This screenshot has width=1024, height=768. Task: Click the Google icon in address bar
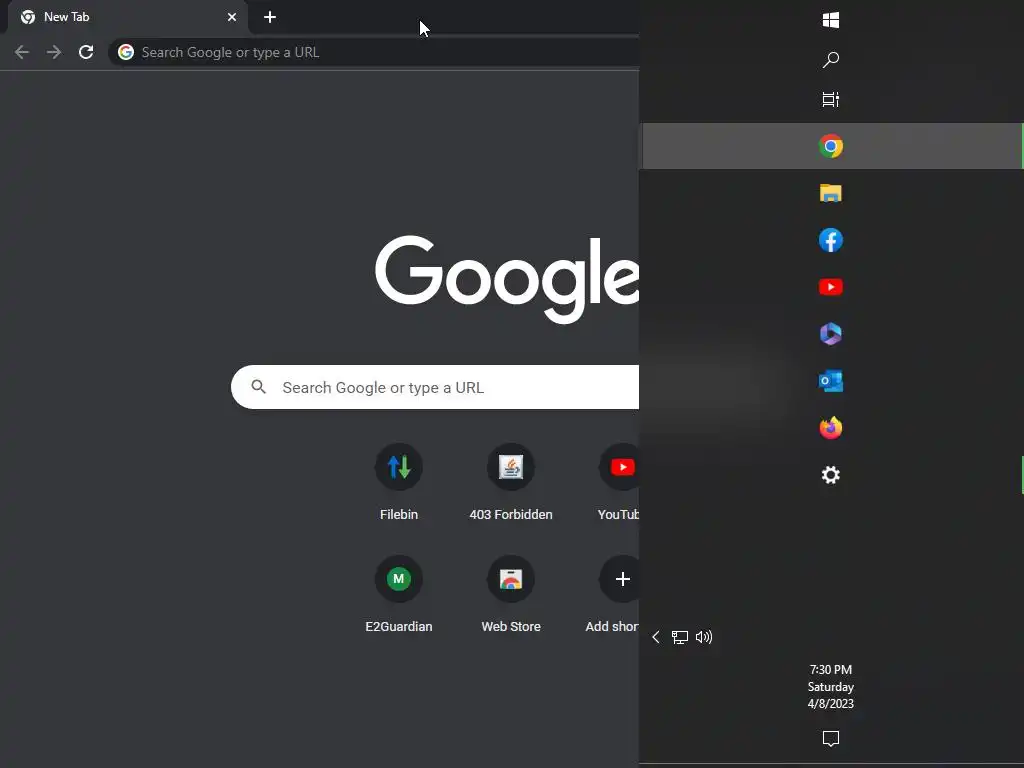pos(126,52)
